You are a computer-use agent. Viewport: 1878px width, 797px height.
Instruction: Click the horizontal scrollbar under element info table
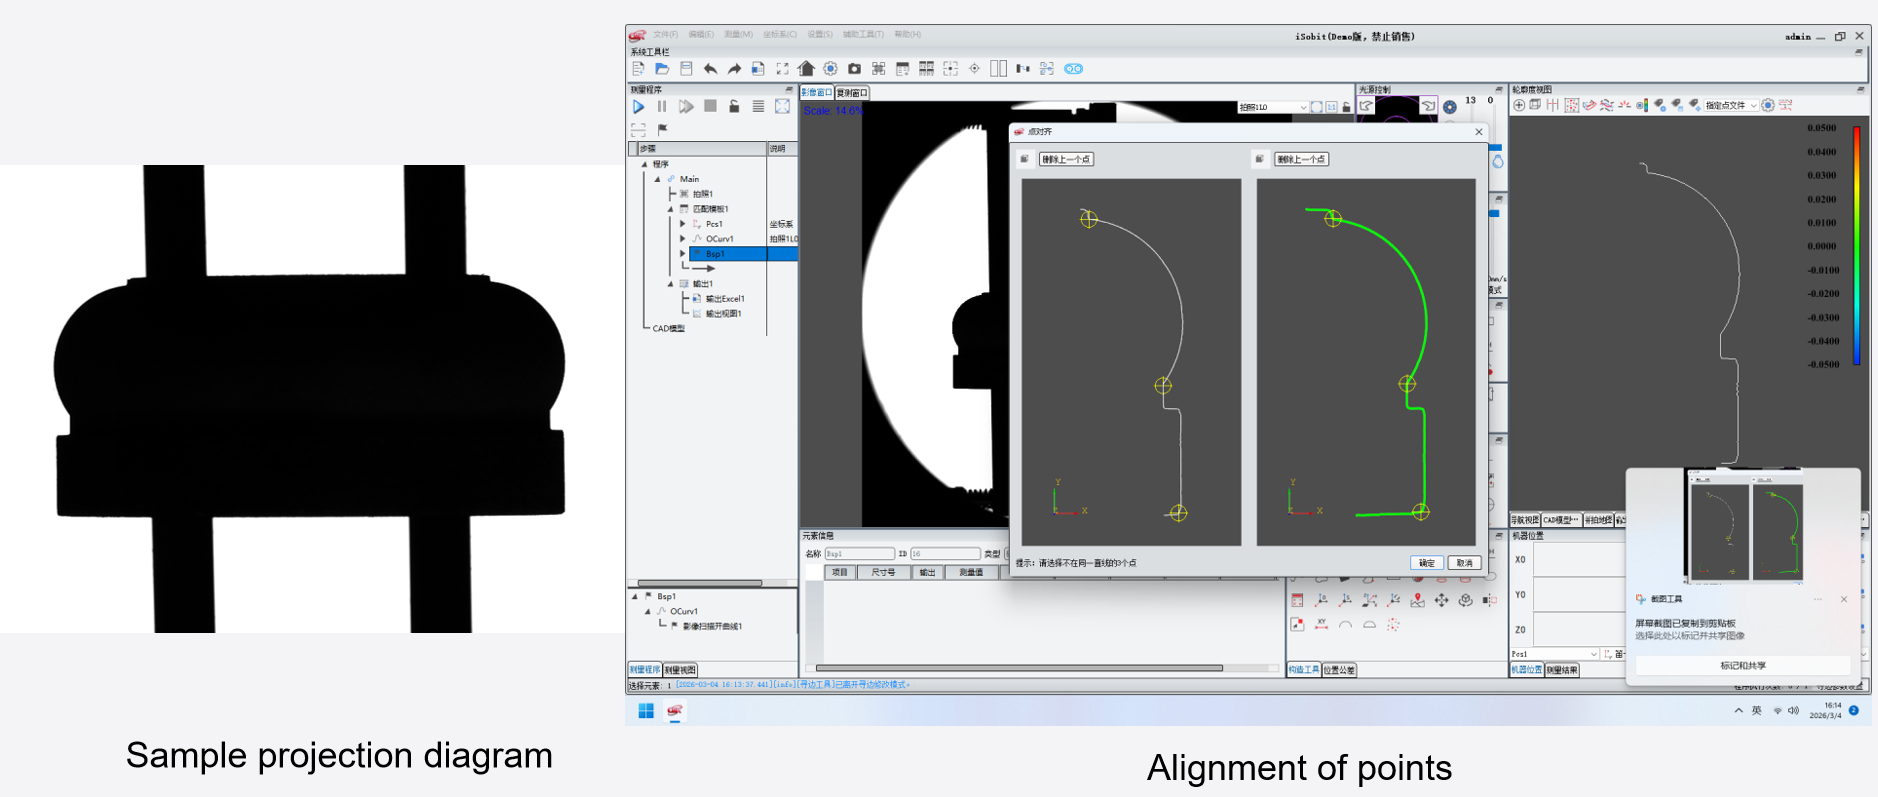tap(1019, 668)
